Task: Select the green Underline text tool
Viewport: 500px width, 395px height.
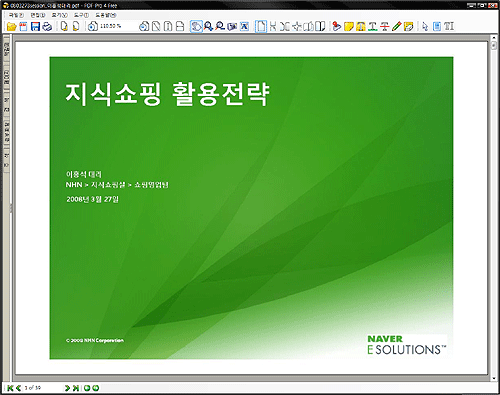Action: tap(373, 26)
